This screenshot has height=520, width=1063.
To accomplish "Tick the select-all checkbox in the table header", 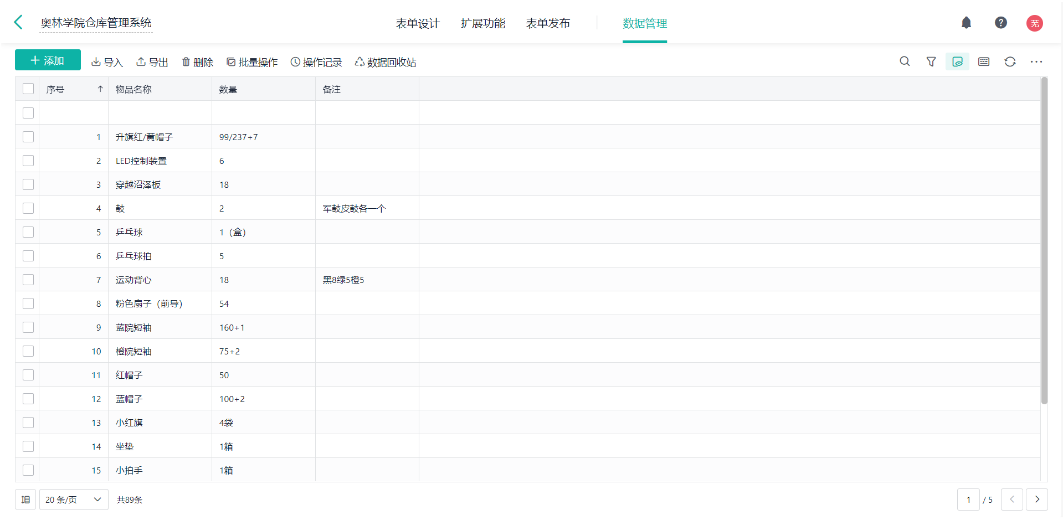I will 28,89.
